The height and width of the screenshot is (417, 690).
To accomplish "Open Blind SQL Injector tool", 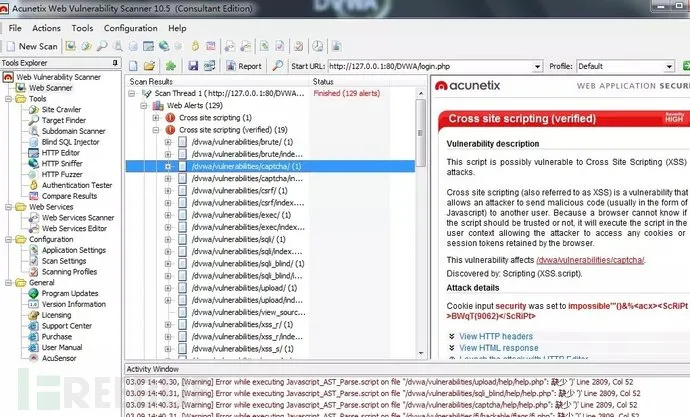I will point(70,142).
